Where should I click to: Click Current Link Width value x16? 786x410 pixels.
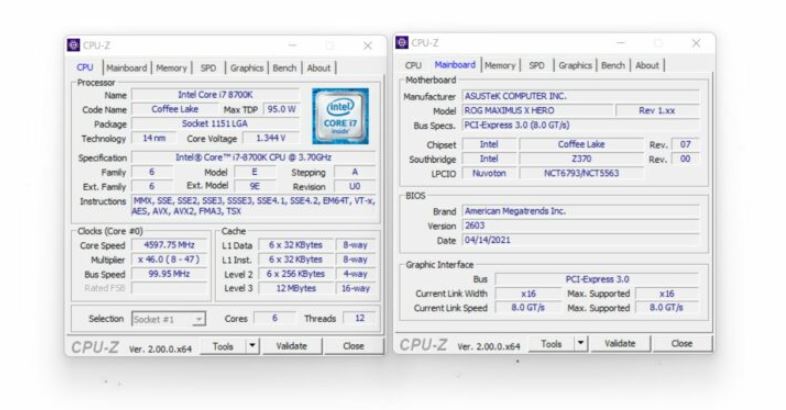click(x=528, y=294)
